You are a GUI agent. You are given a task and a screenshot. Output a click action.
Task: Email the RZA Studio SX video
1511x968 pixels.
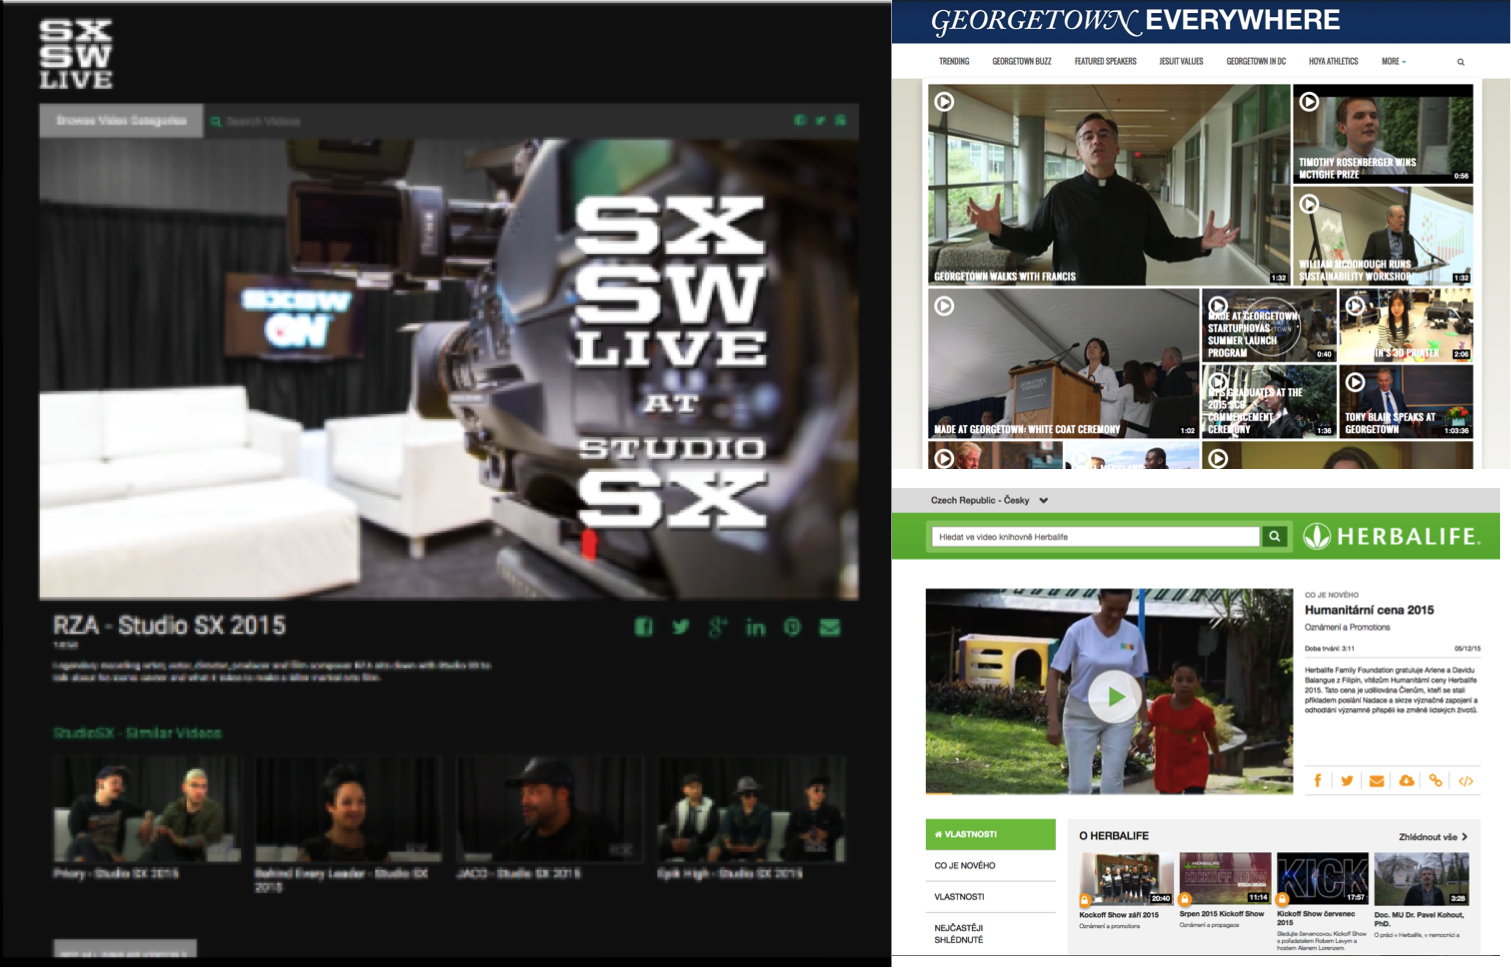(830, 627)
